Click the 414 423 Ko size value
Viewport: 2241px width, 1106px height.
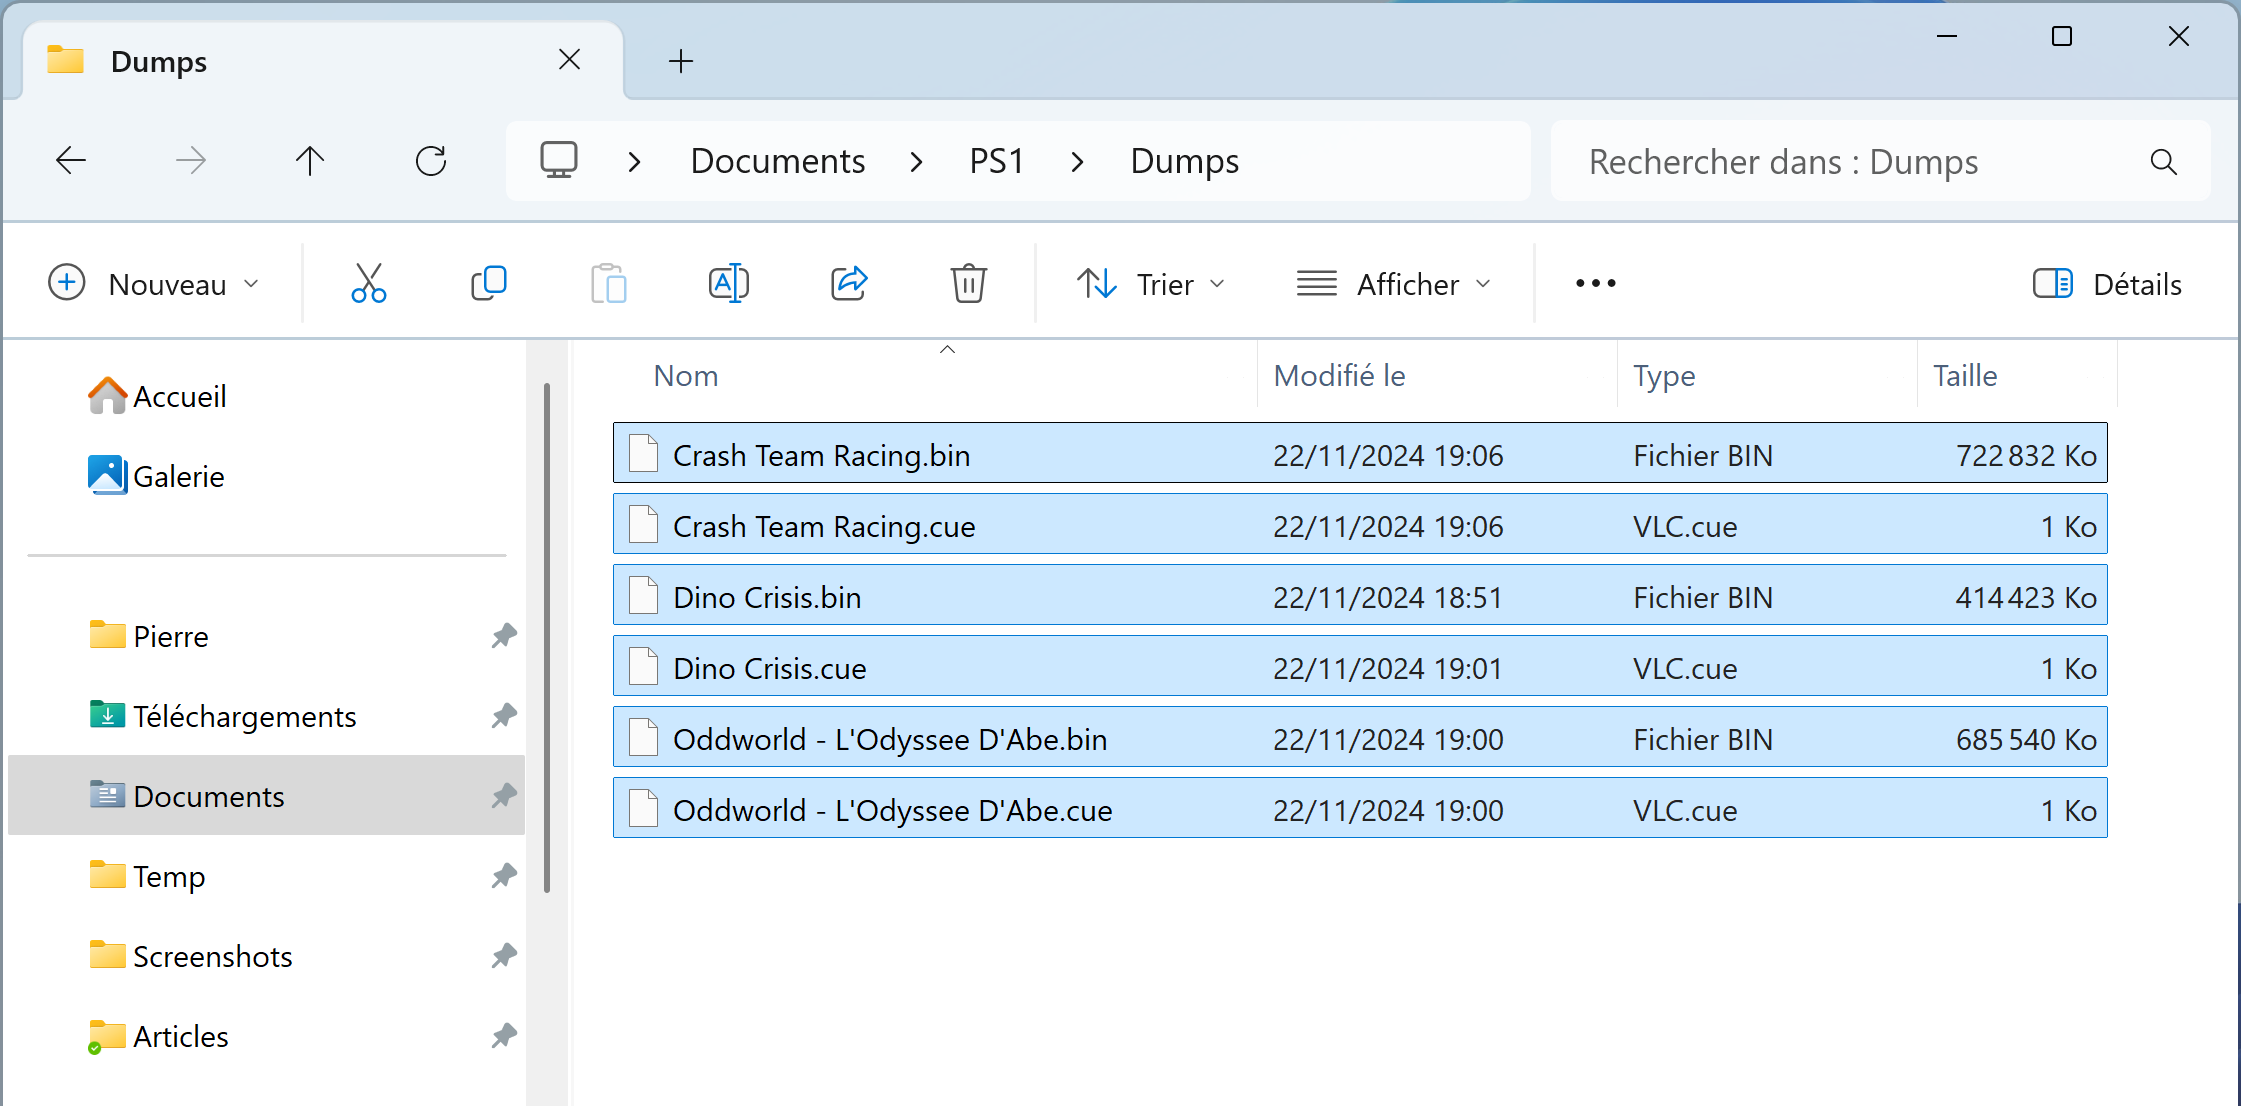click(x=2026, y=597)
